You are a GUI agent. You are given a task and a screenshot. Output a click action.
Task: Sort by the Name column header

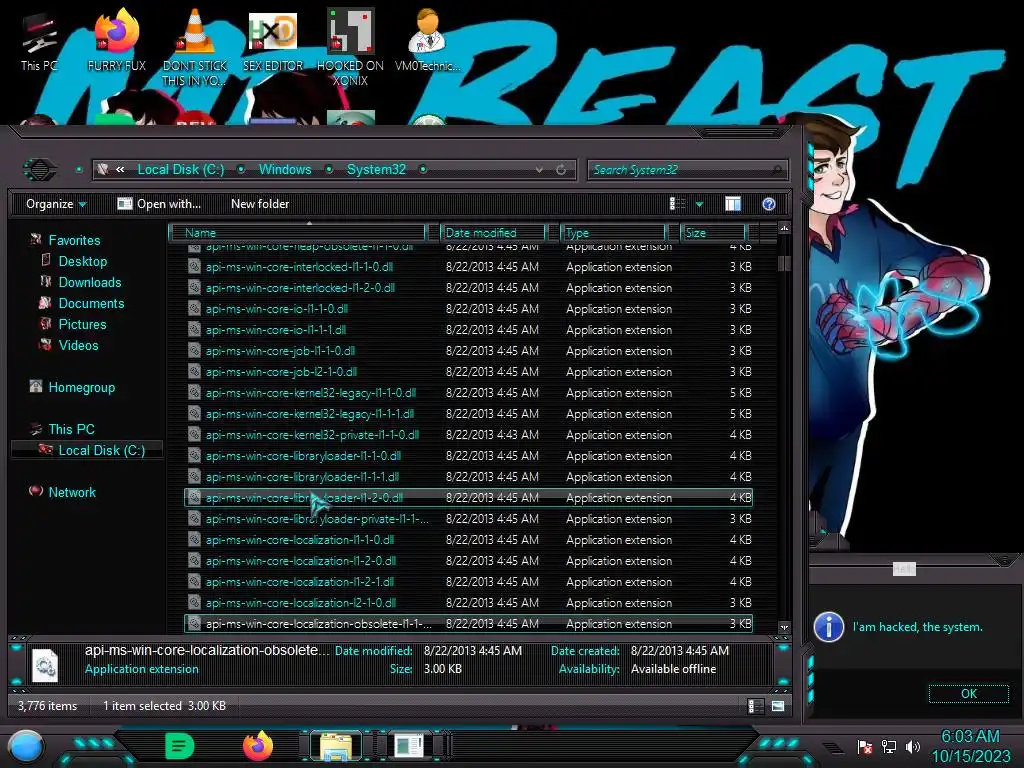click(x=297, y=232)
